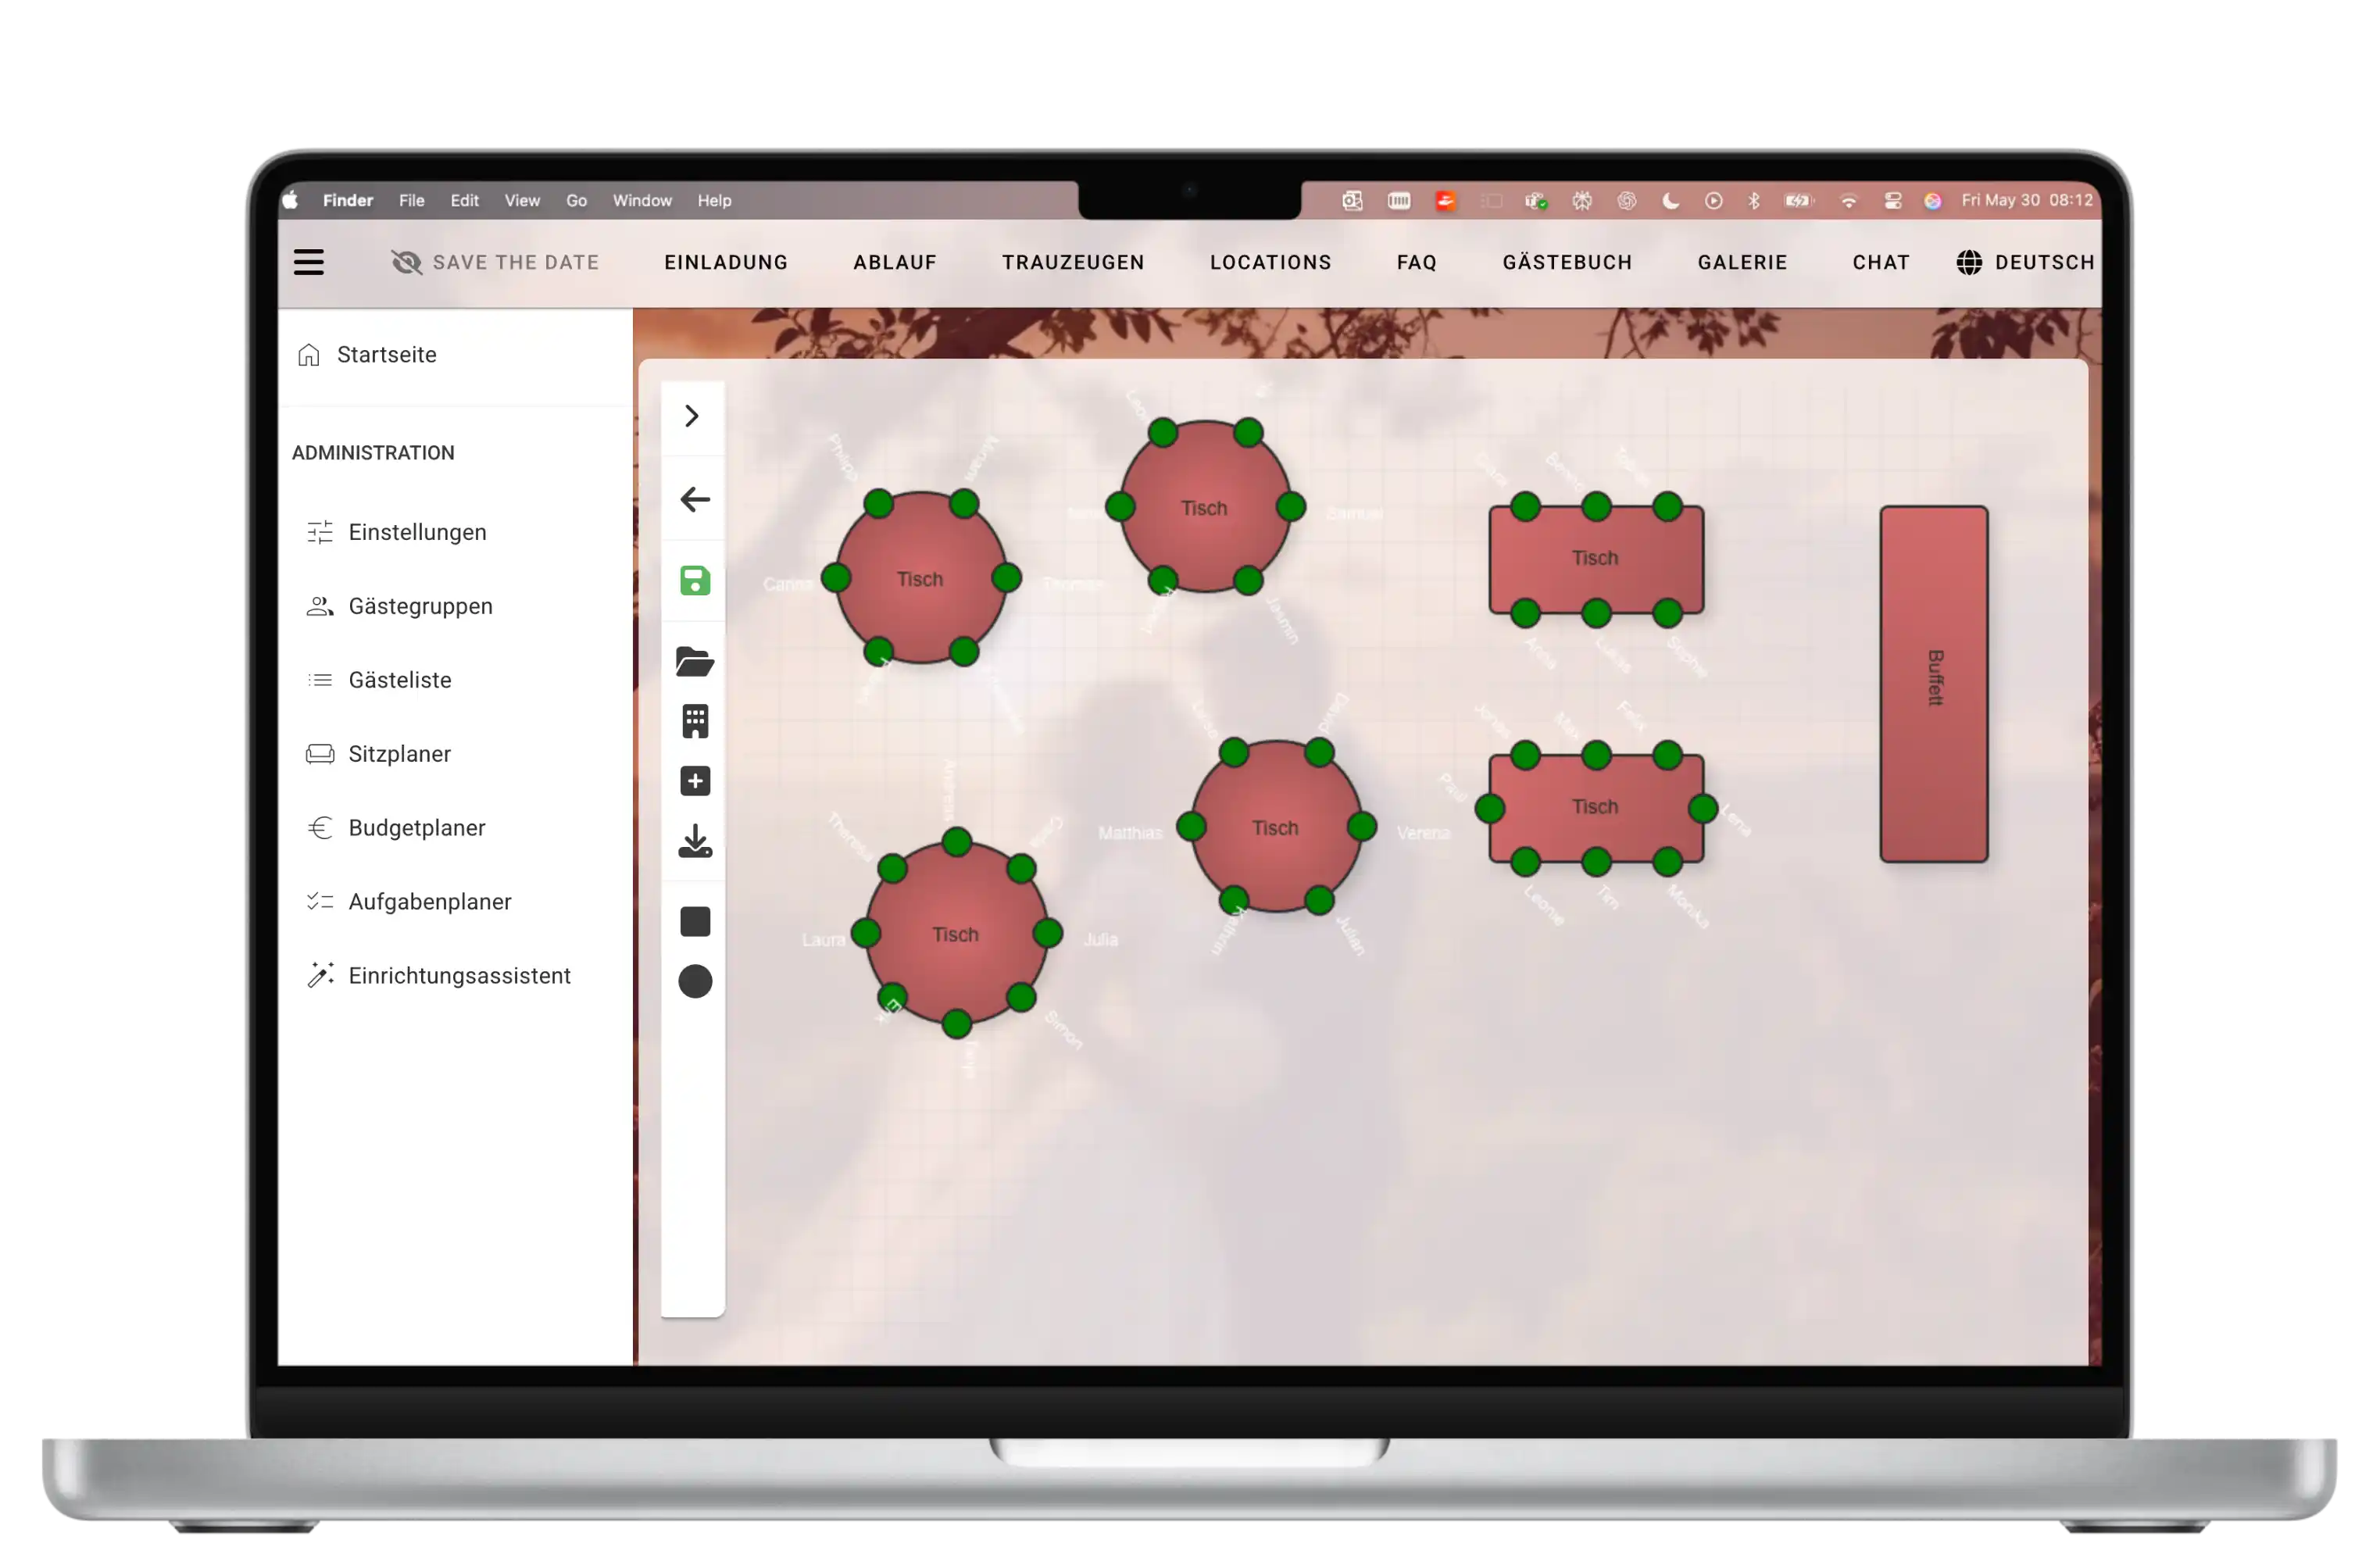Go to Budgetplaner in the sidebar
The width and height of the screenshot is (2380, 1547).
[416, 828]
